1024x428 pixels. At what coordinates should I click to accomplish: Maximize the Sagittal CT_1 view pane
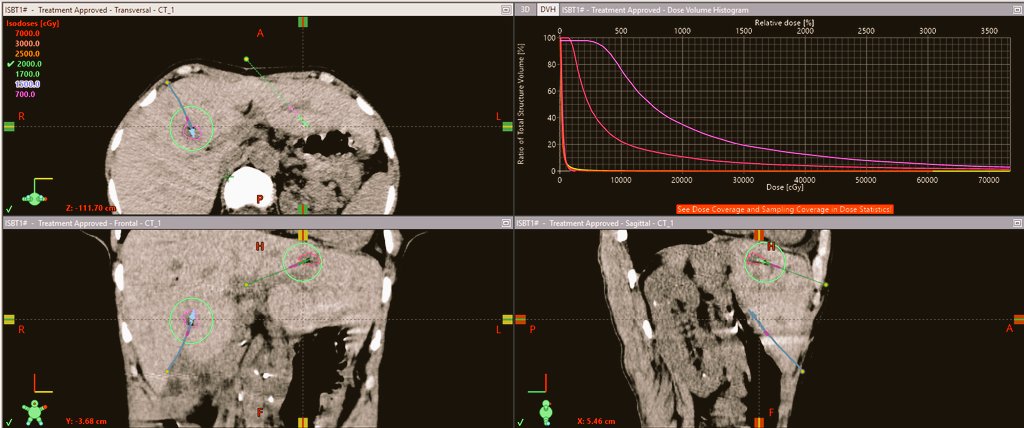click(x=1015, y=223)
